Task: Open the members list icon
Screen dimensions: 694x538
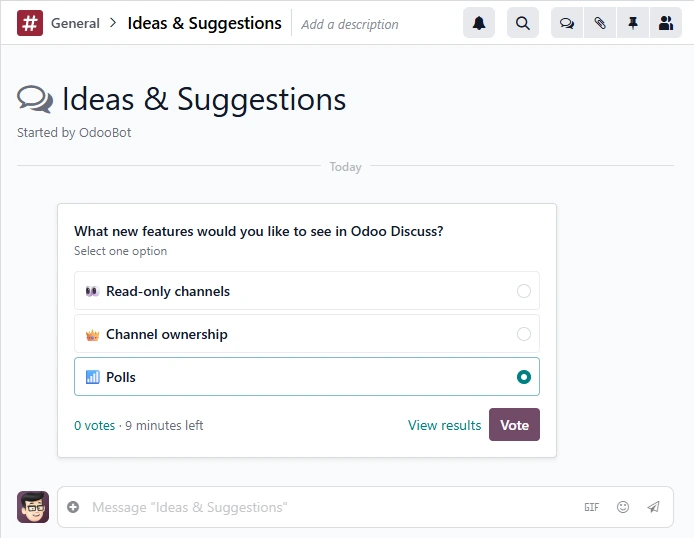Action: point(666,23)
